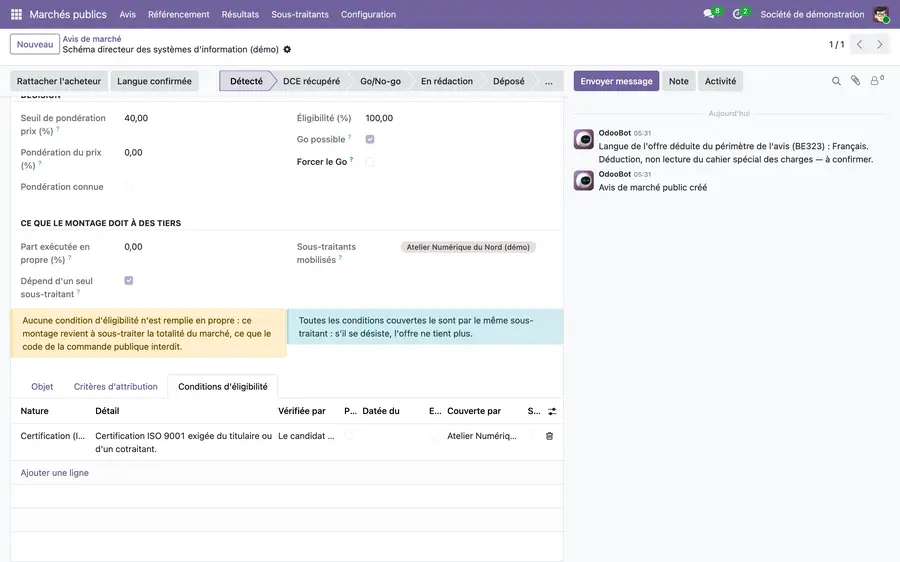The height and width of the screenshot is (562, 900).
Task: Show help tooltip for Go possible
Action: [x=350, y=137]
